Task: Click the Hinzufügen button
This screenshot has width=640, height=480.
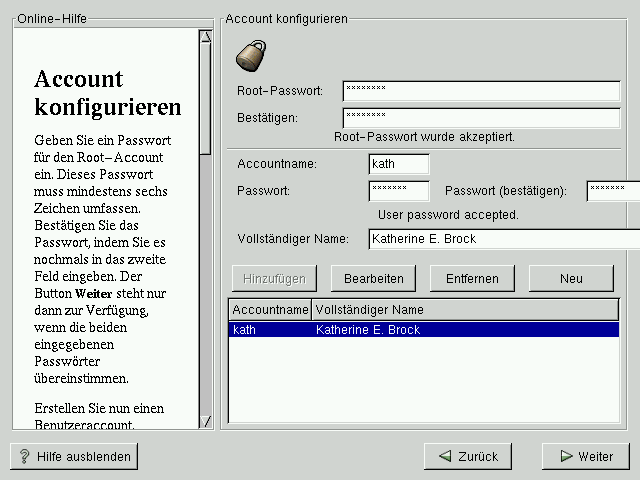Action: (x=274, y=277)
